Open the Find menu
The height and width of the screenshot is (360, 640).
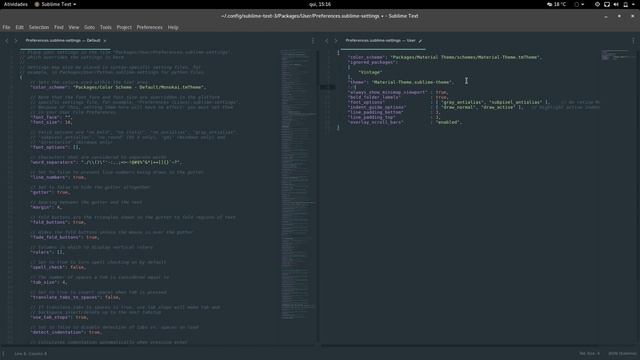(x=59, y=27)
